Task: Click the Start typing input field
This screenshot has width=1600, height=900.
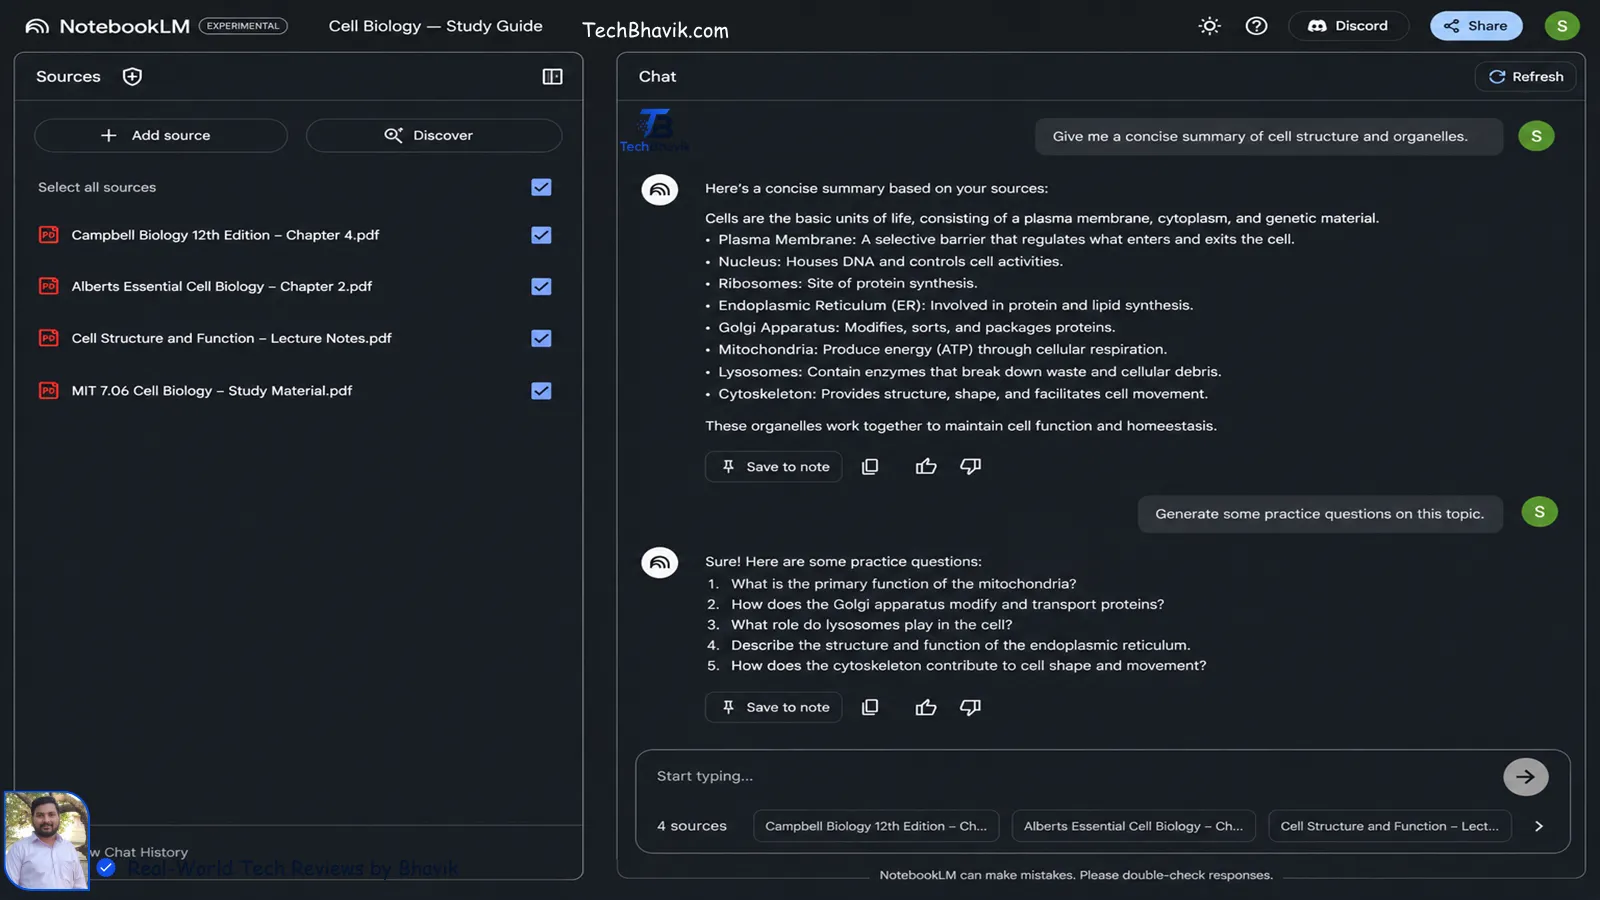Action: coord(1070,776)
